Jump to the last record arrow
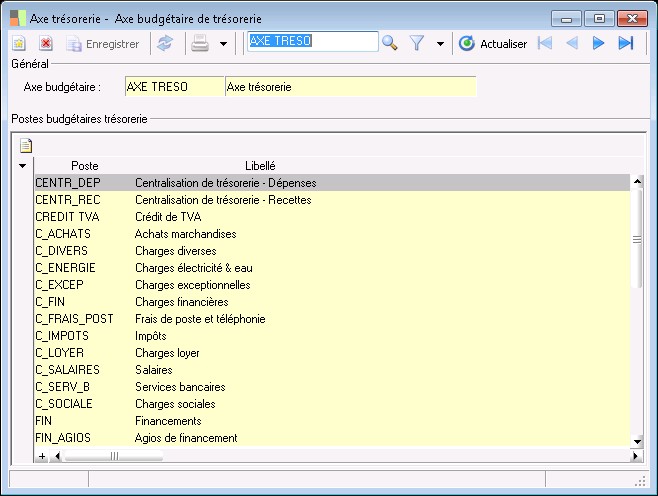This screenshot has height=496, width=658. click(626, 43)
